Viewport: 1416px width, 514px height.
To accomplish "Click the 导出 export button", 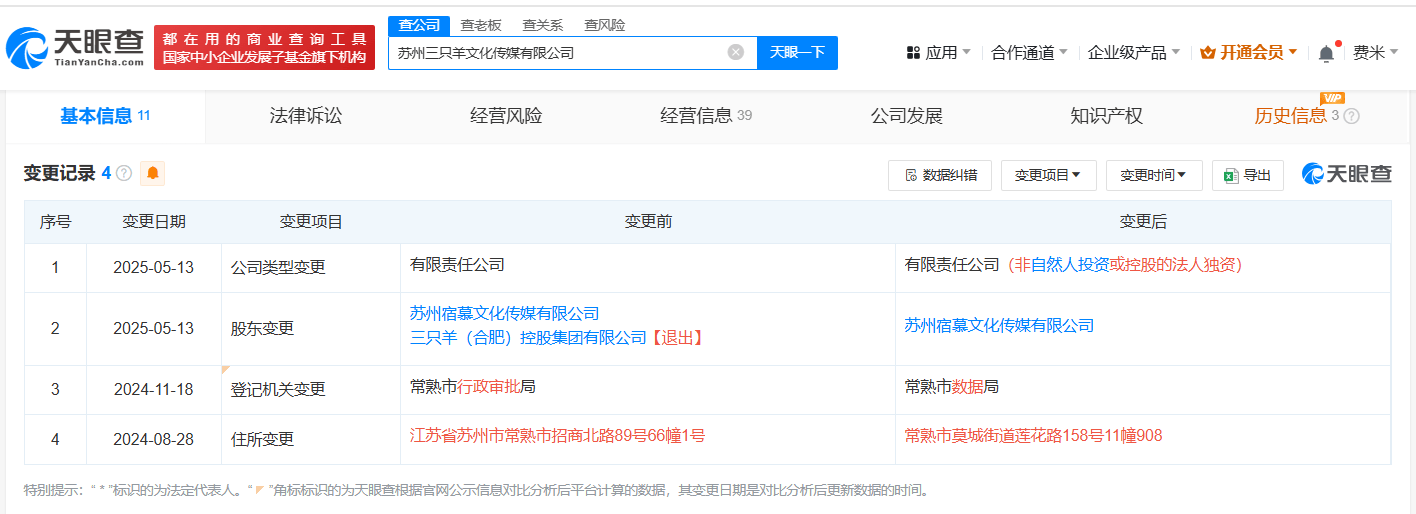I will 1248,175.
